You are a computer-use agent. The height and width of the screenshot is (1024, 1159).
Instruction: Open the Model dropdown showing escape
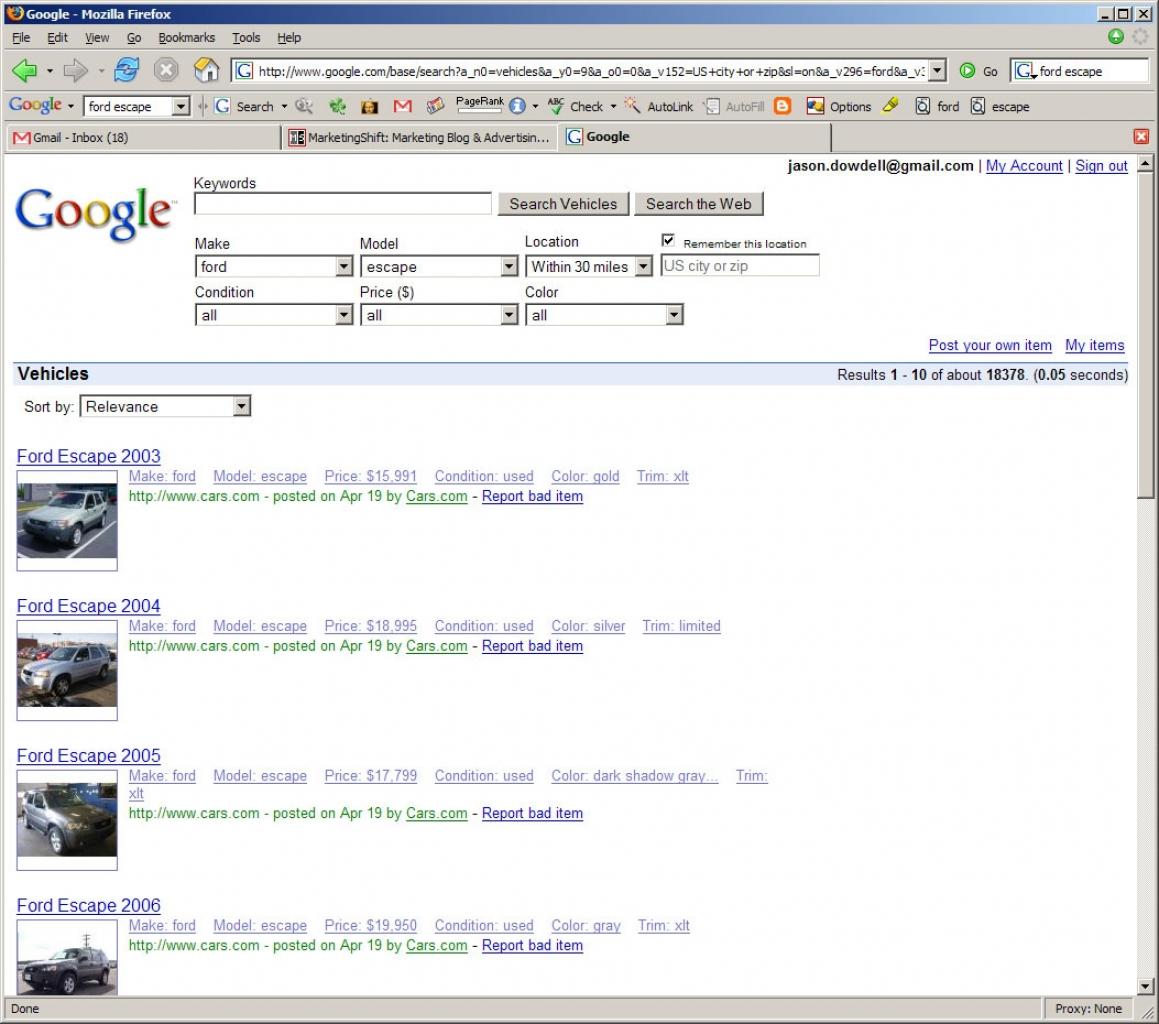point(439,266)
